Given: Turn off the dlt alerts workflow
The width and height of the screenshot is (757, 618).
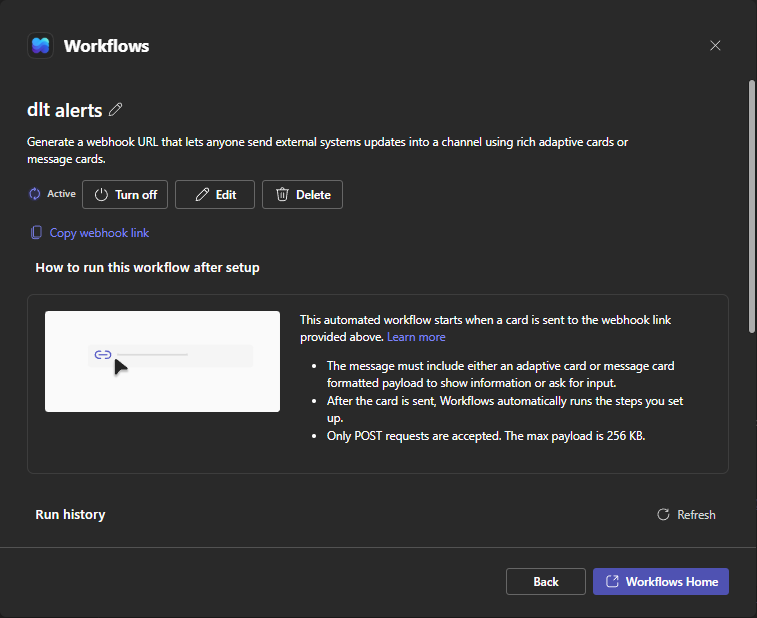Looking at the screenshot, I should [125, 195].
